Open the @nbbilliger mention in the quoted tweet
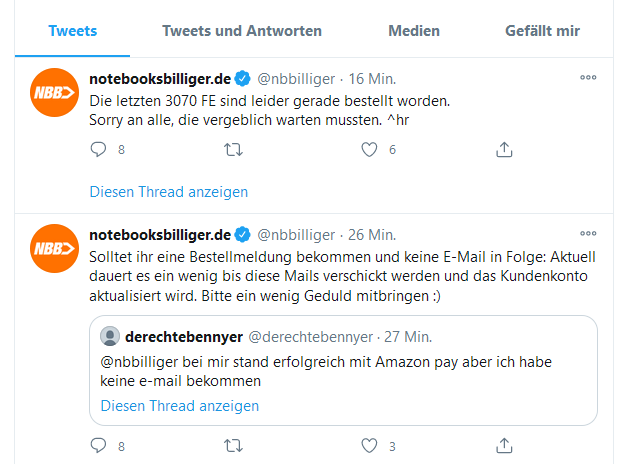Image resolution: width=617 pixels, height=464 pixels. pos(142,361)
